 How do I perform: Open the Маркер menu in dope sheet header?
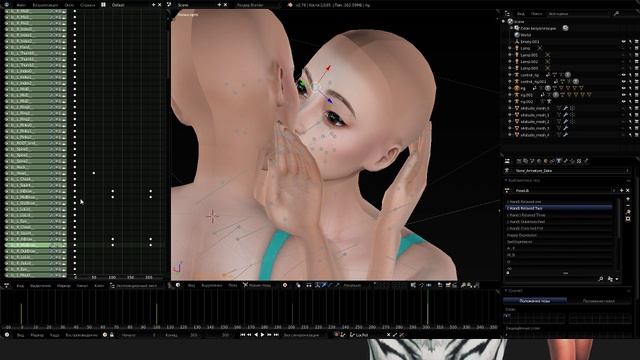64,286
